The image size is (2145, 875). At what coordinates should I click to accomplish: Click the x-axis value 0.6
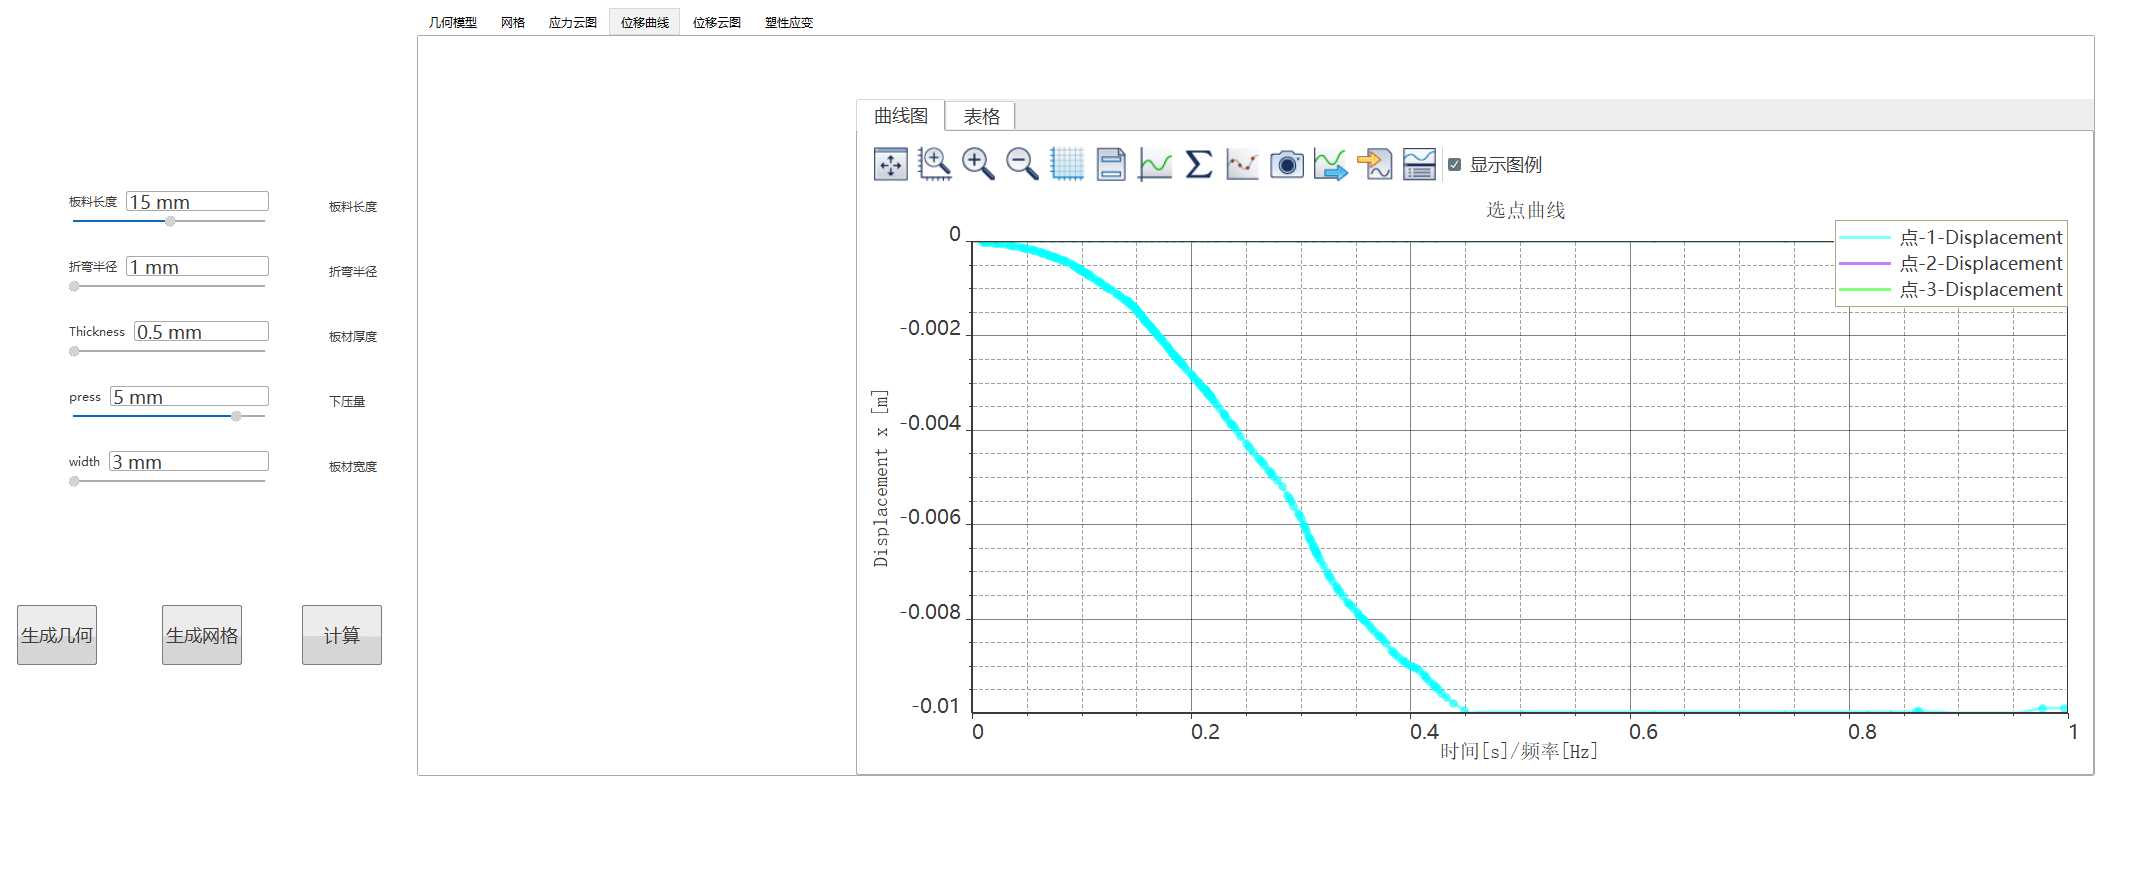1643,732
